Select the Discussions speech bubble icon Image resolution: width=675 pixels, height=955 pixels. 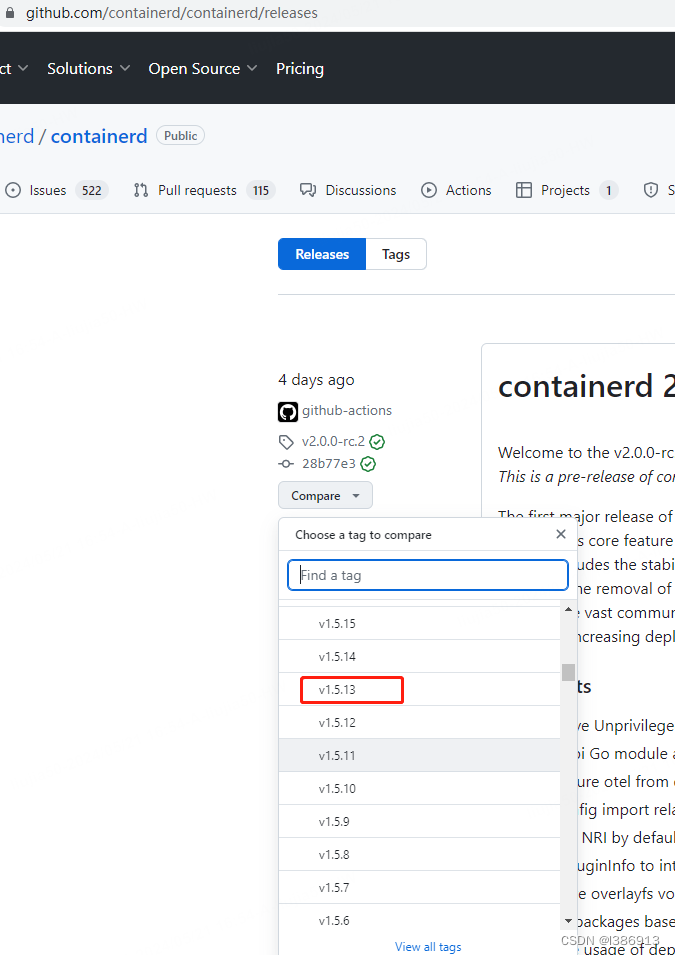click(308, 190)
